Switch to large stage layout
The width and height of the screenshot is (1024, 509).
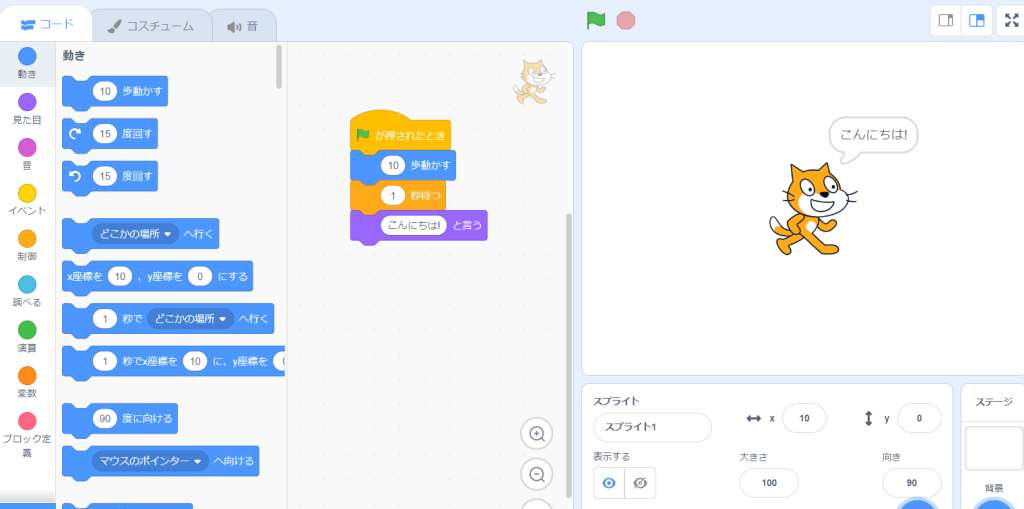pyautogui.click(x=976, y=20)
